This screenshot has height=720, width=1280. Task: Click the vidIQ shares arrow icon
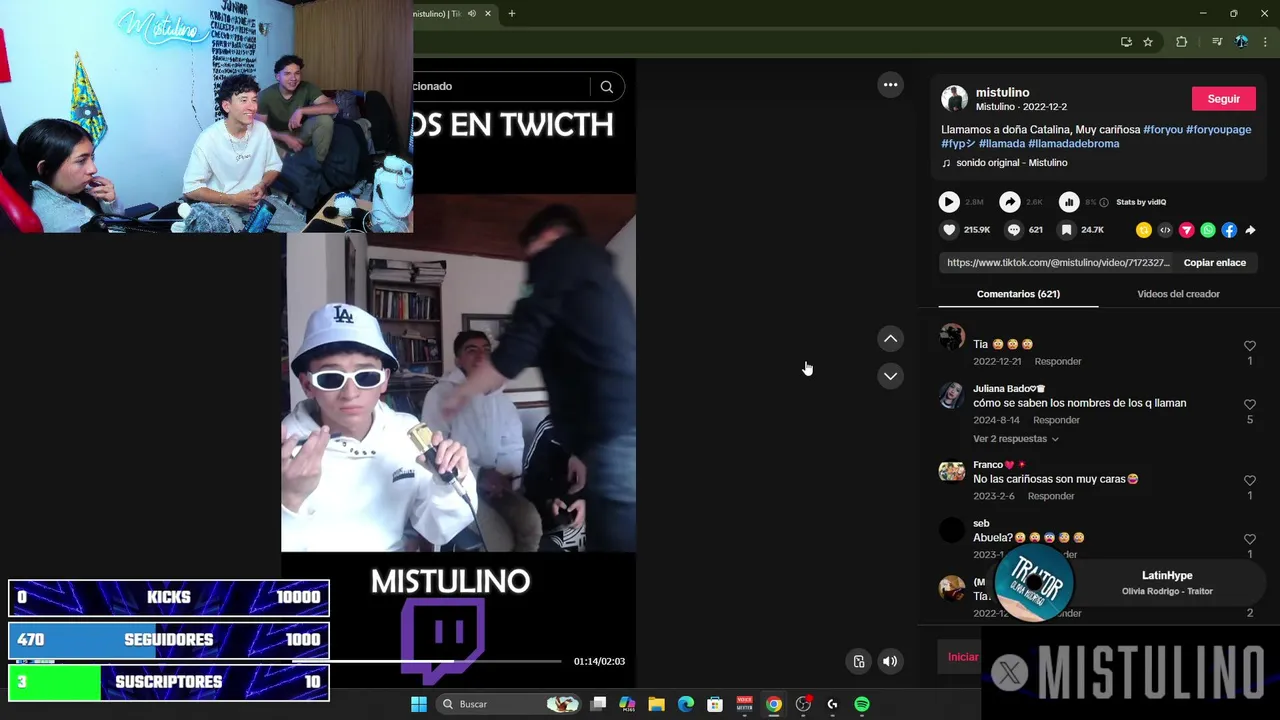pyautogui.click(x=1010, y=202)
